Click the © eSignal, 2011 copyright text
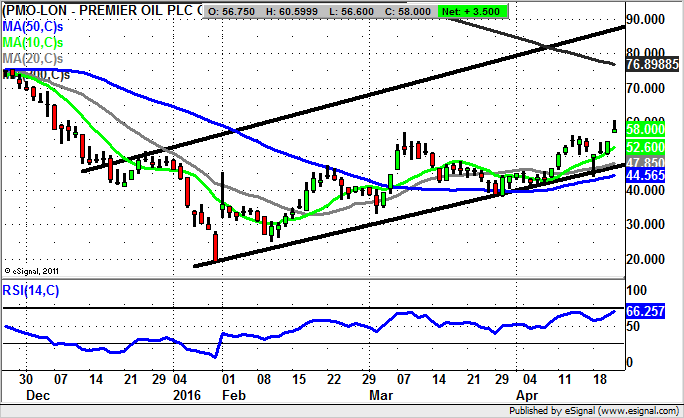The height and width of the screenshot is (418, 684). (31, 271)
